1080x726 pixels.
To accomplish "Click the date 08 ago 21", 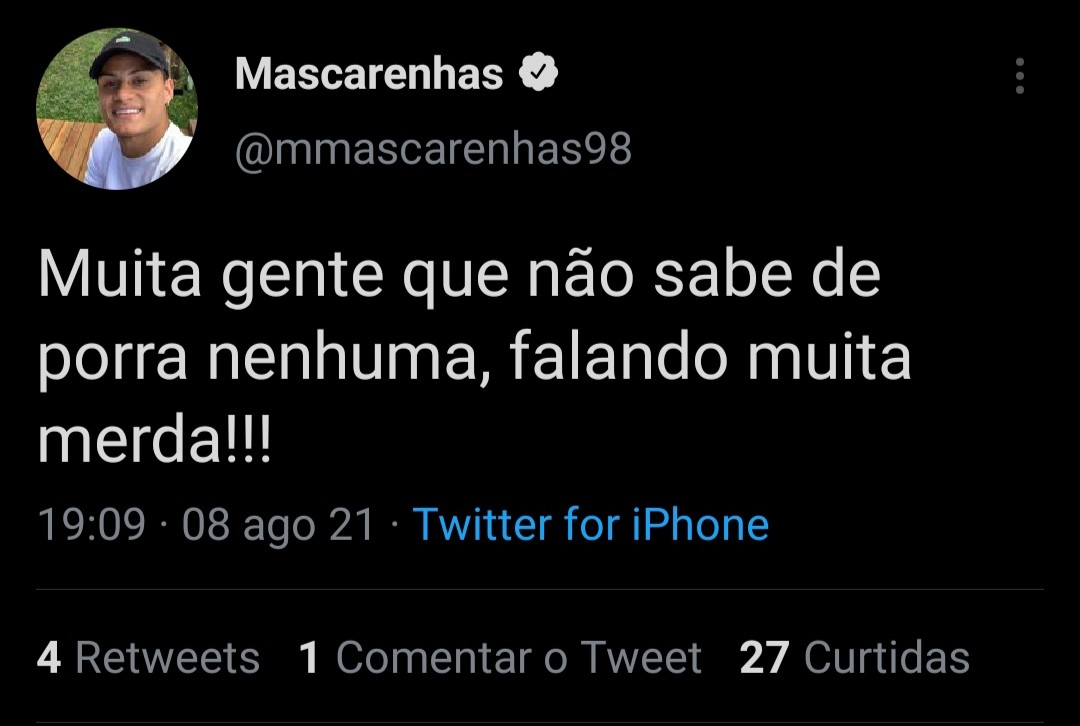I will [x=278, y=525].
